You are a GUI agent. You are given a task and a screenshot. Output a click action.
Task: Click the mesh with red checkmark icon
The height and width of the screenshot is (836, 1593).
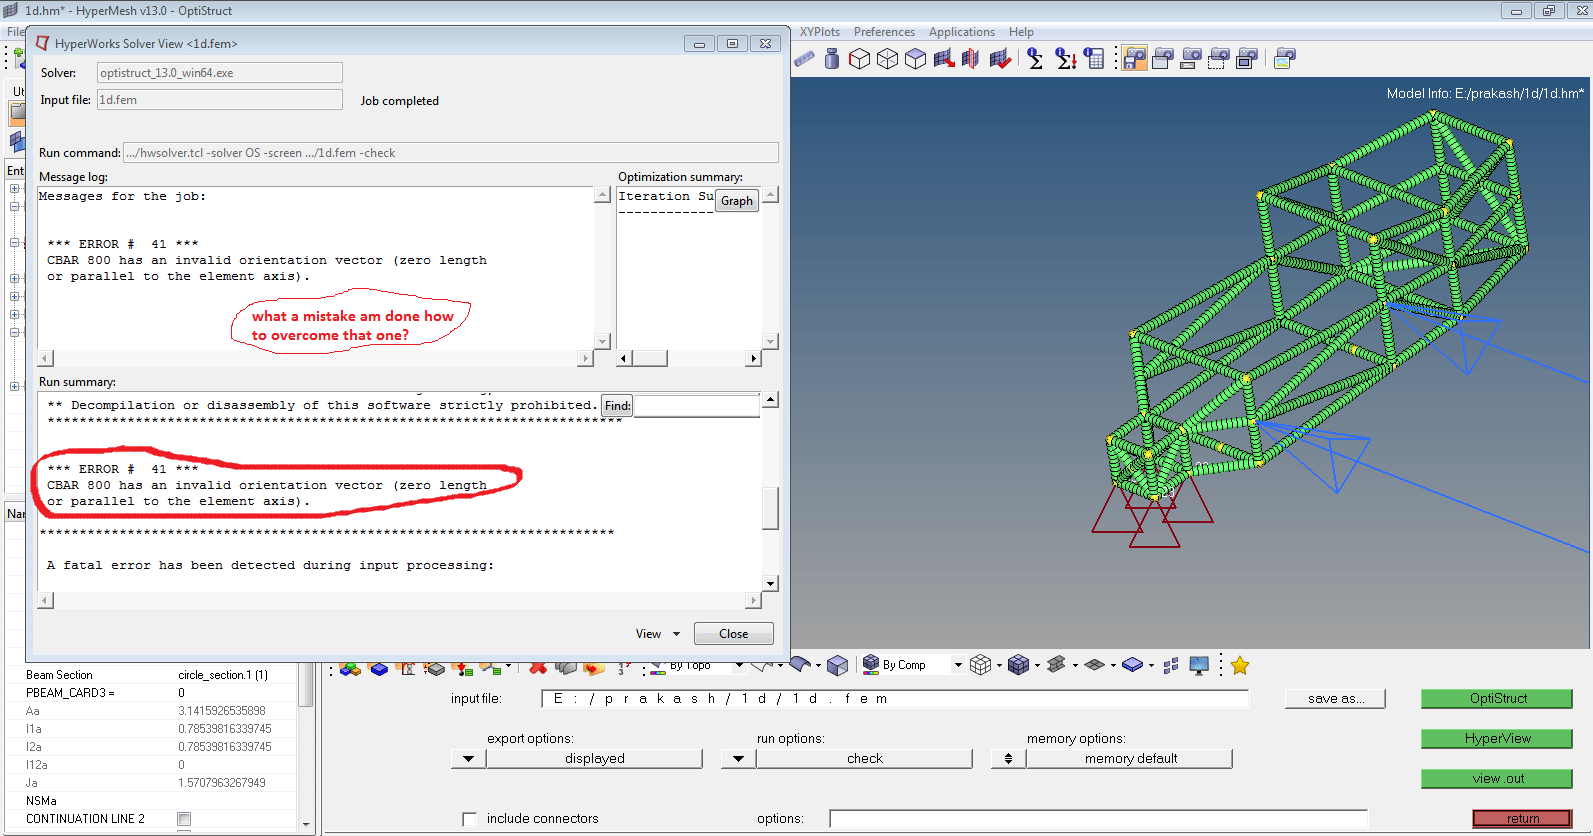tap(1000, 59)
